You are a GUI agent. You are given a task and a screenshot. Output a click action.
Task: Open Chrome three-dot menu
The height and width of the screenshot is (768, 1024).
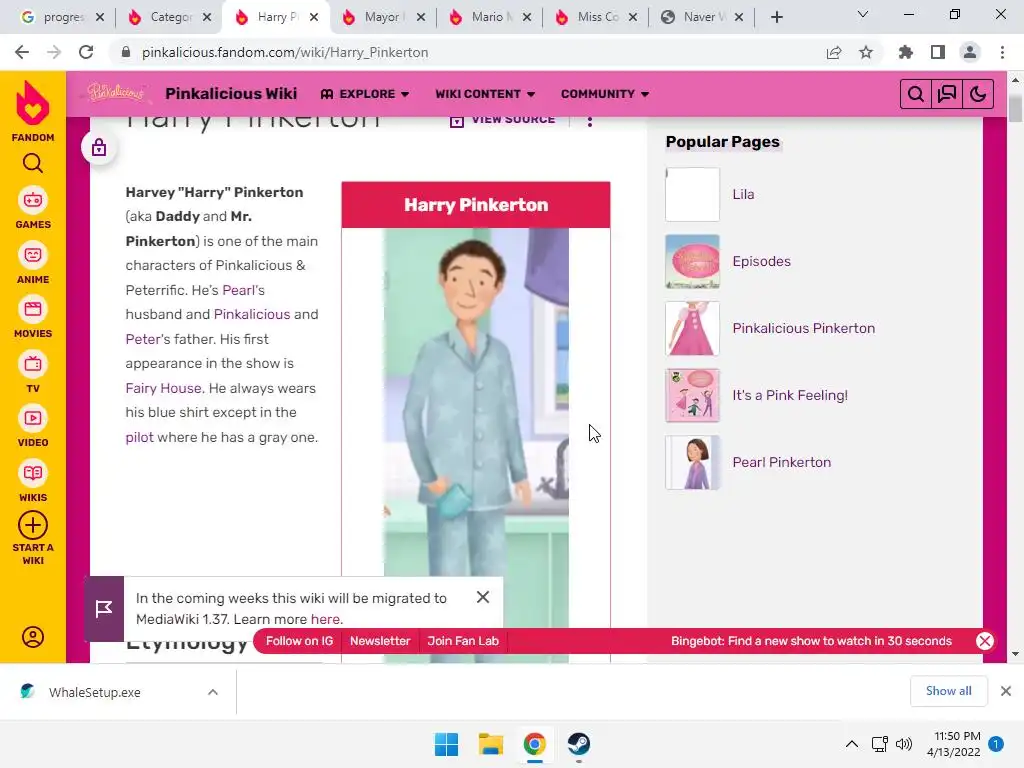click(1002, 52)
